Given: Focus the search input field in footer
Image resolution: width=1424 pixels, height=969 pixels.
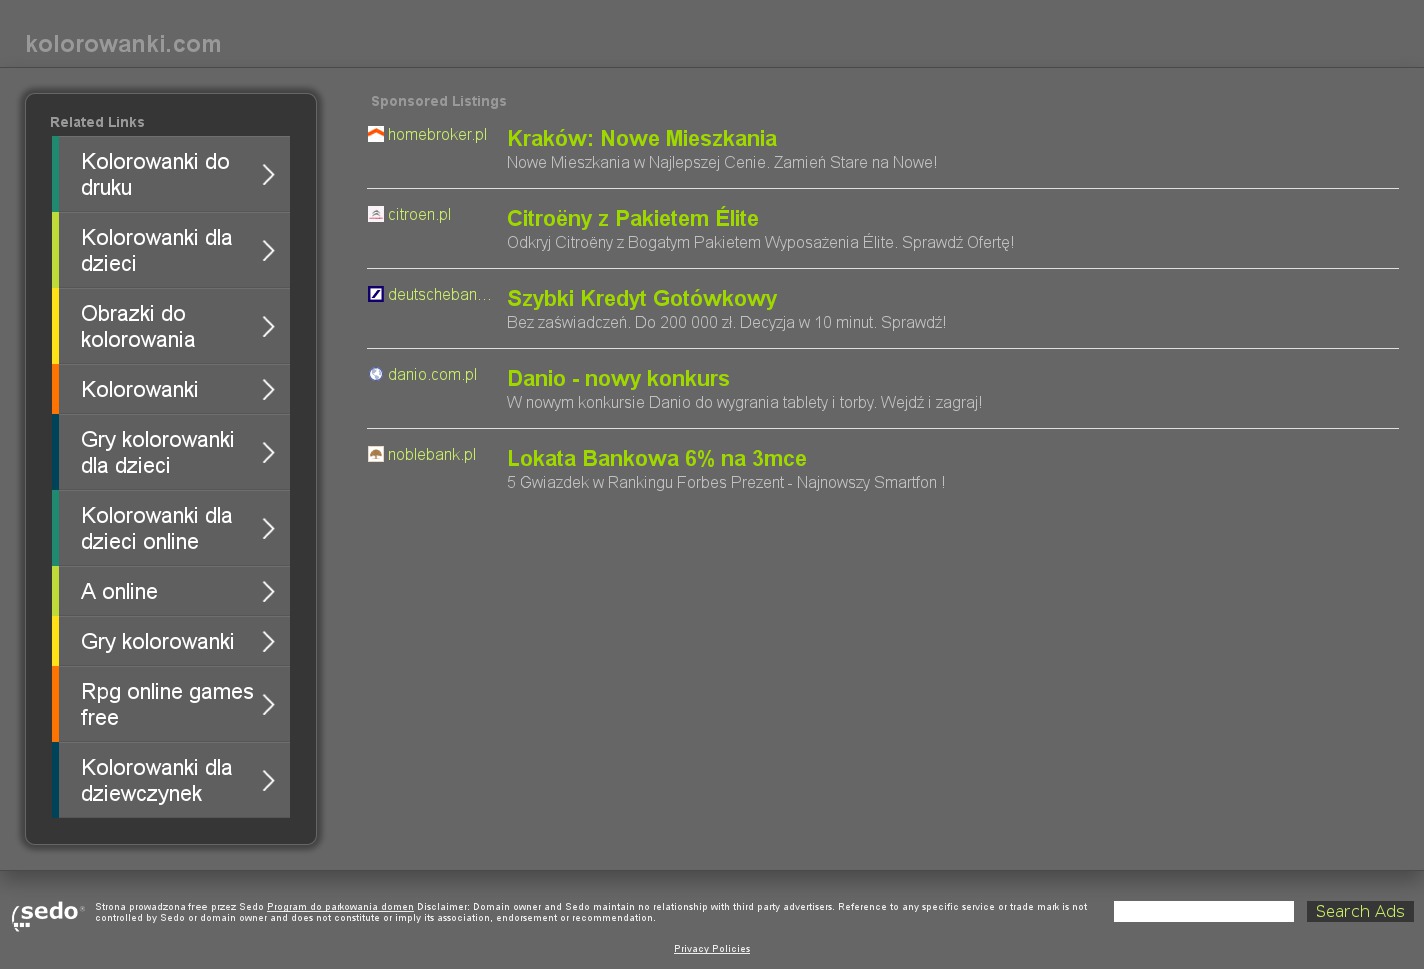Looking at the screenshot, I should pyautogui.click(x=1203, y=912).
